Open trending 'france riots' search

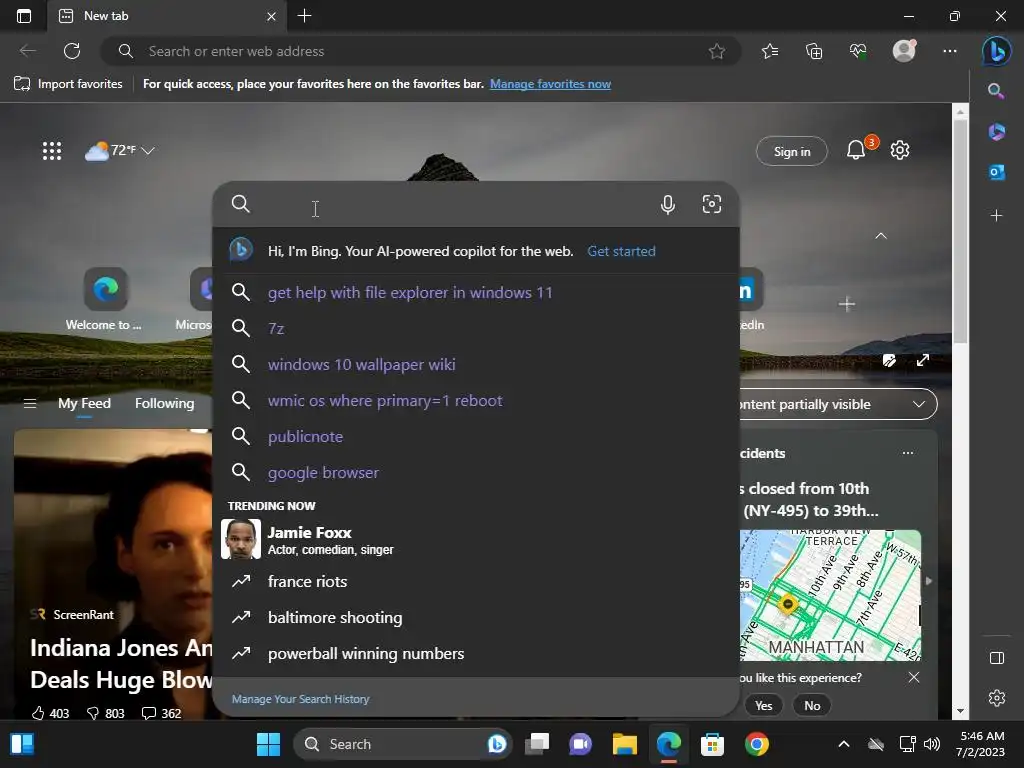coord(477,581)
